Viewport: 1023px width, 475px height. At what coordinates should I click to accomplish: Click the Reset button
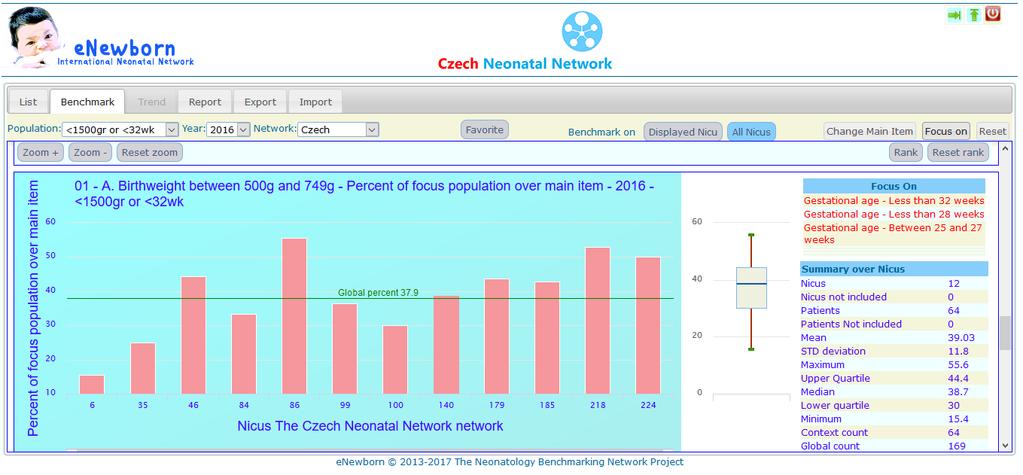click(x=992, y=131)
